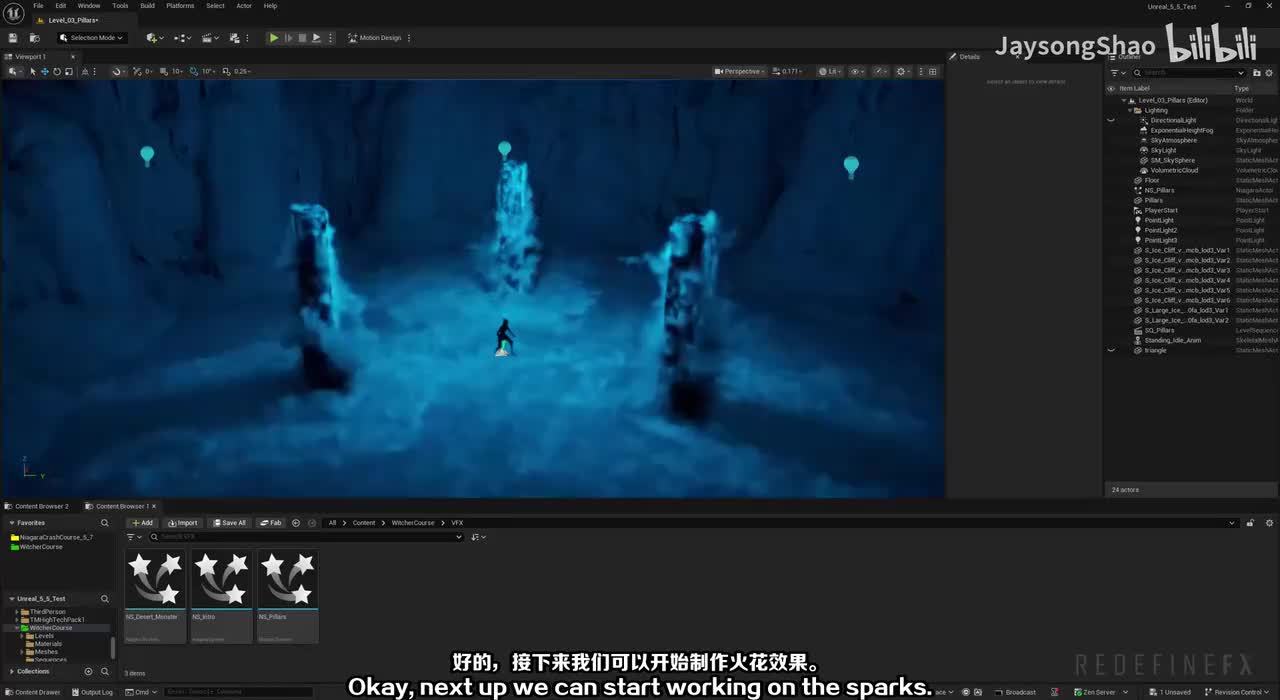Select the Rotate tool in viewport
Viewport: 1280px width, 700px height.
56,71
